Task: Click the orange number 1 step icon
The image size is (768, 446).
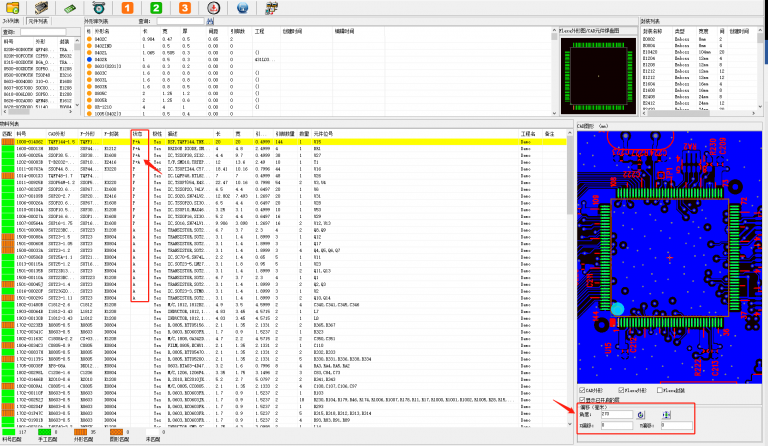Action: point(127,7)
